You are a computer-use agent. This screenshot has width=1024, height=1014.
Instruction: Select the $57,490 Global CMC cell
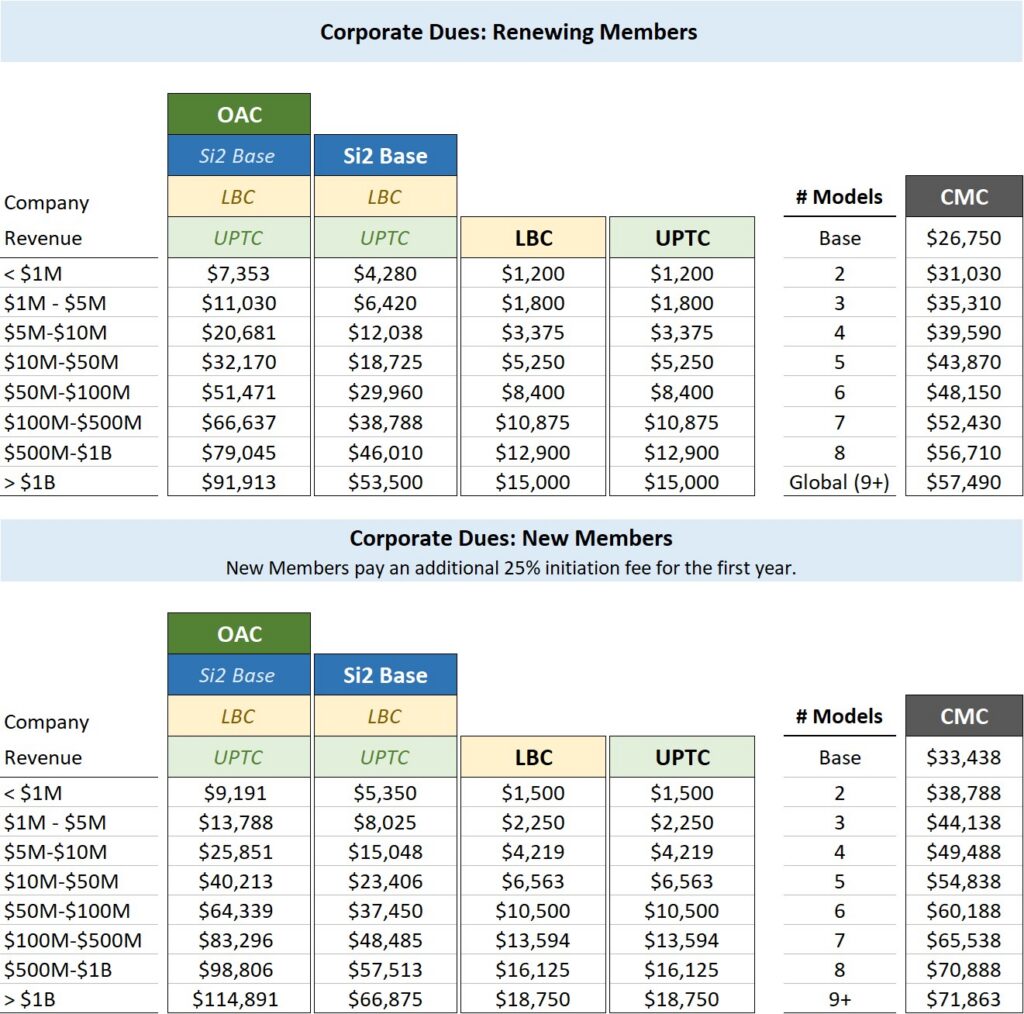965,482
